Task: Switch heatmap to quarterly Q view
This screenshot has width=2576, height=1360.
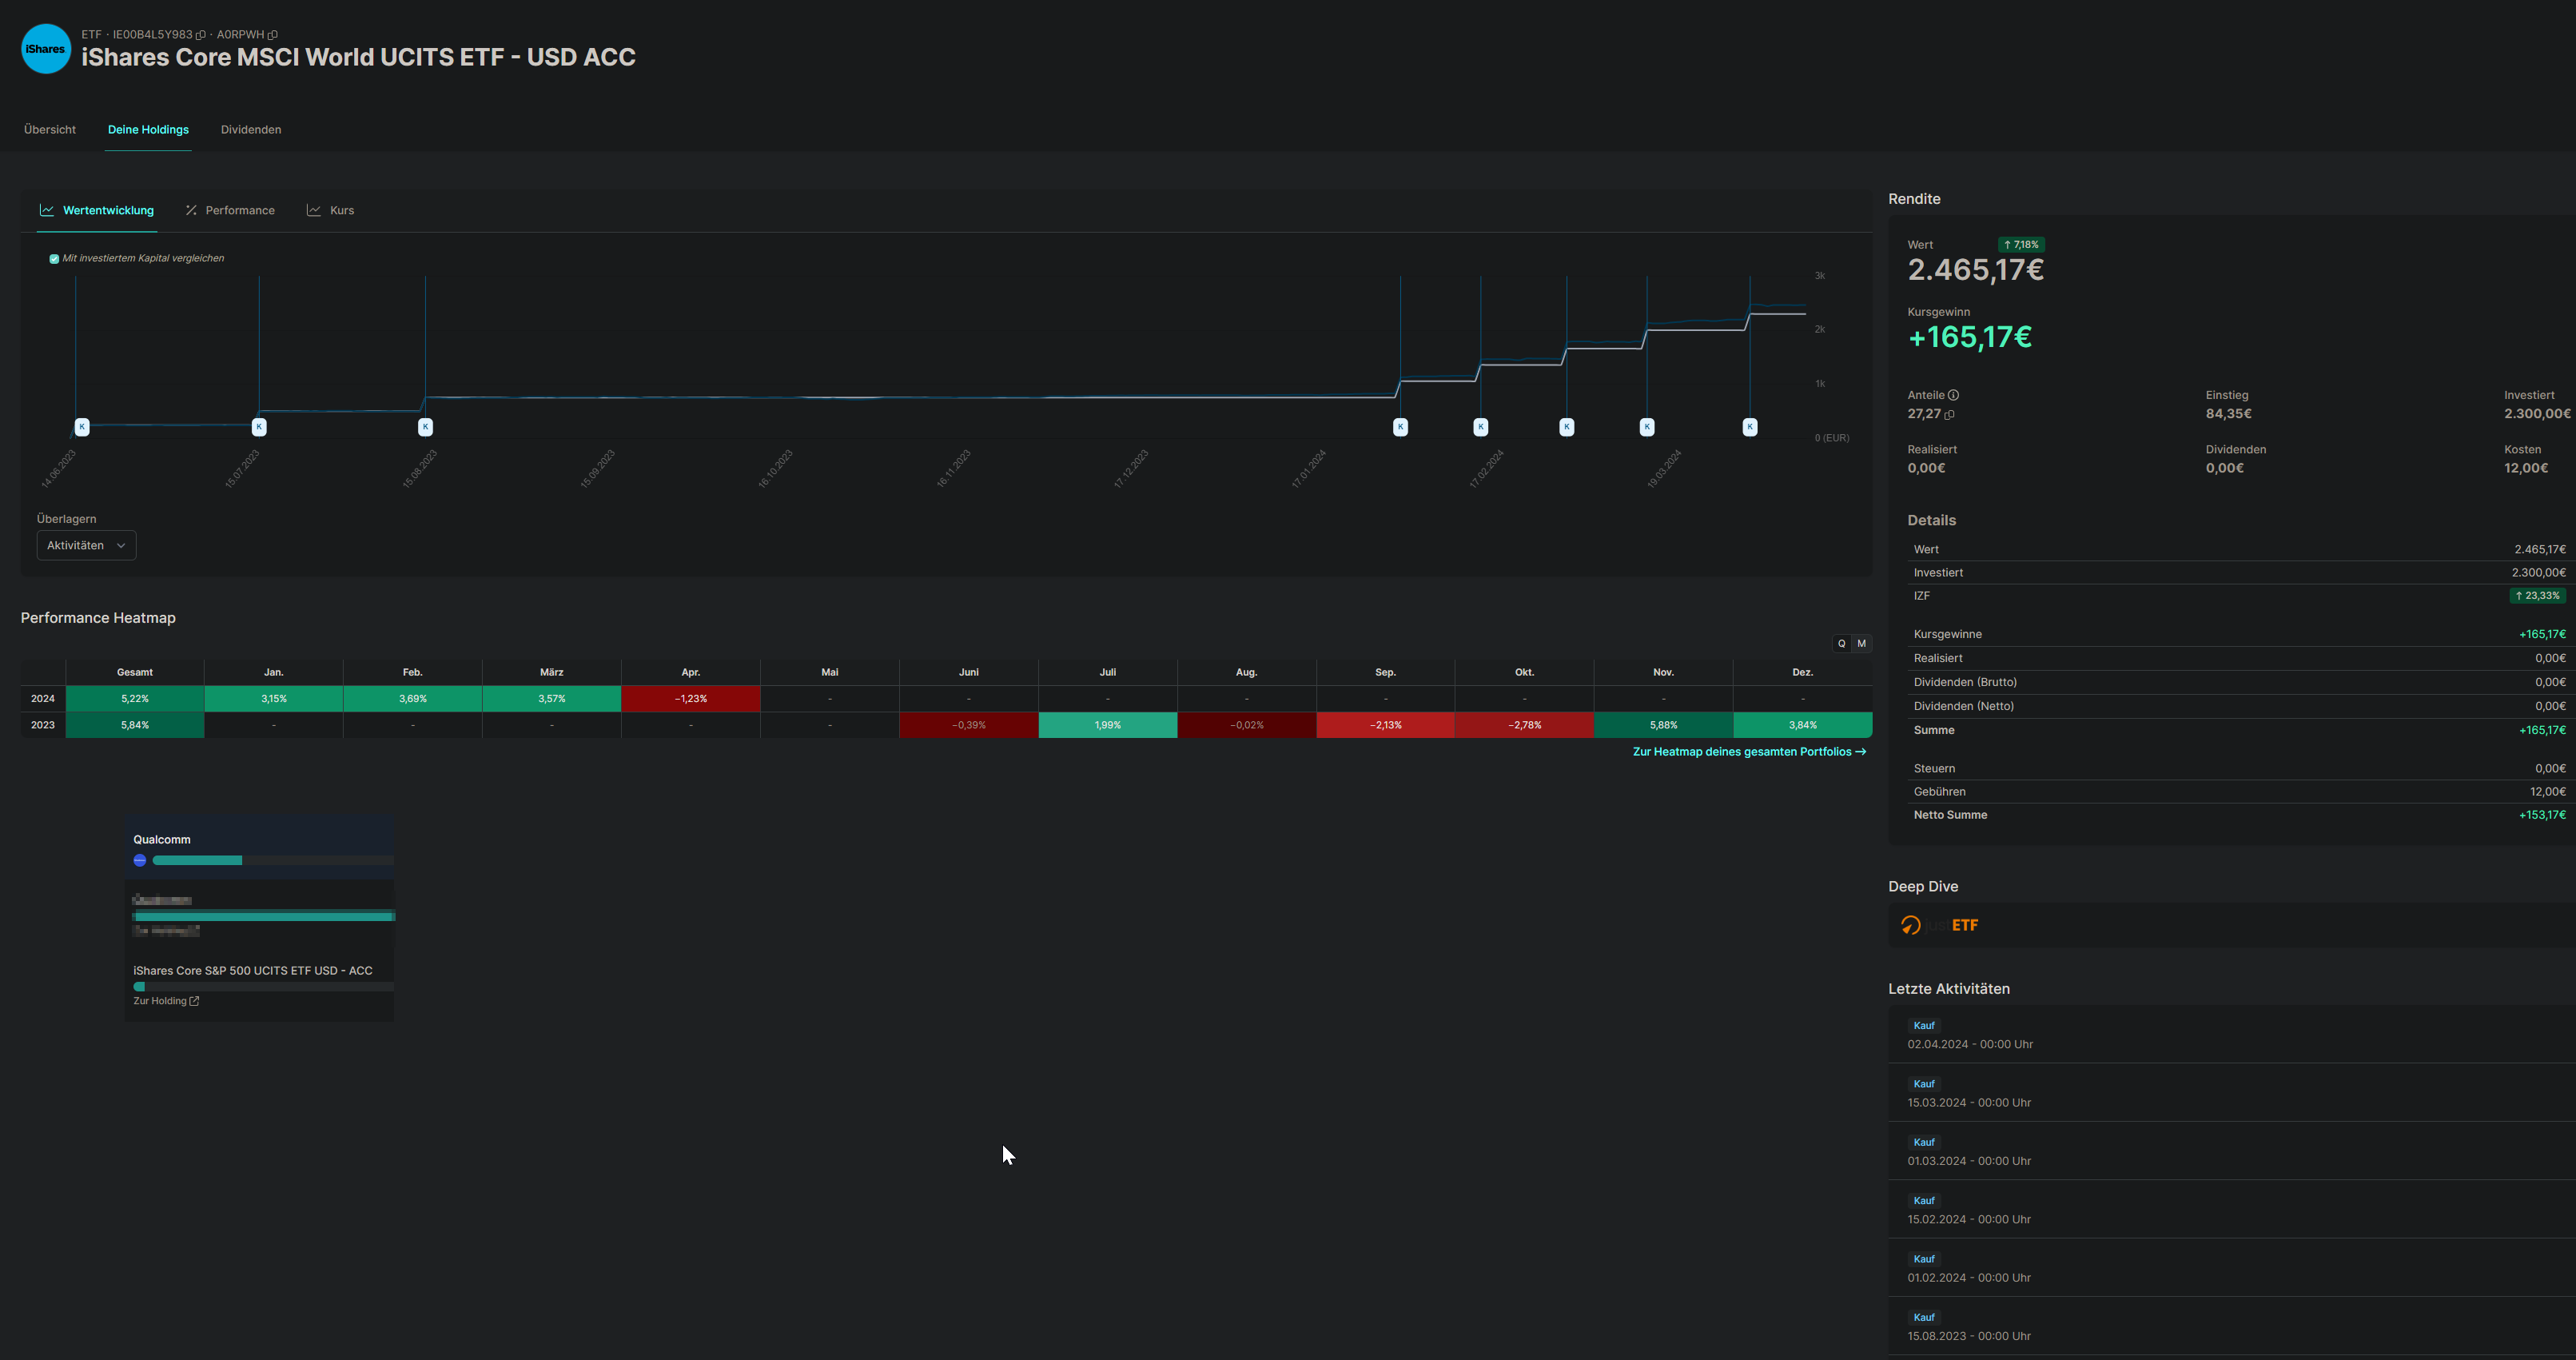Action: [x=1841, y=644]
